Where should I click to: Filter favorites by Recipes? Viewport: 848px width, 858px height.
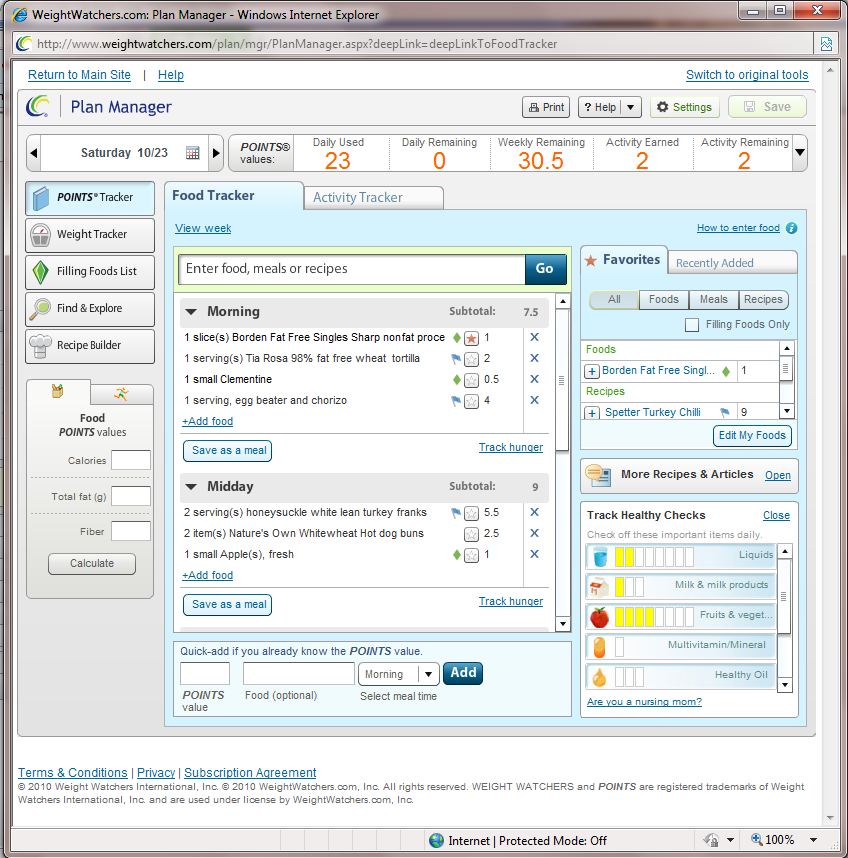(x=763, y=299)
